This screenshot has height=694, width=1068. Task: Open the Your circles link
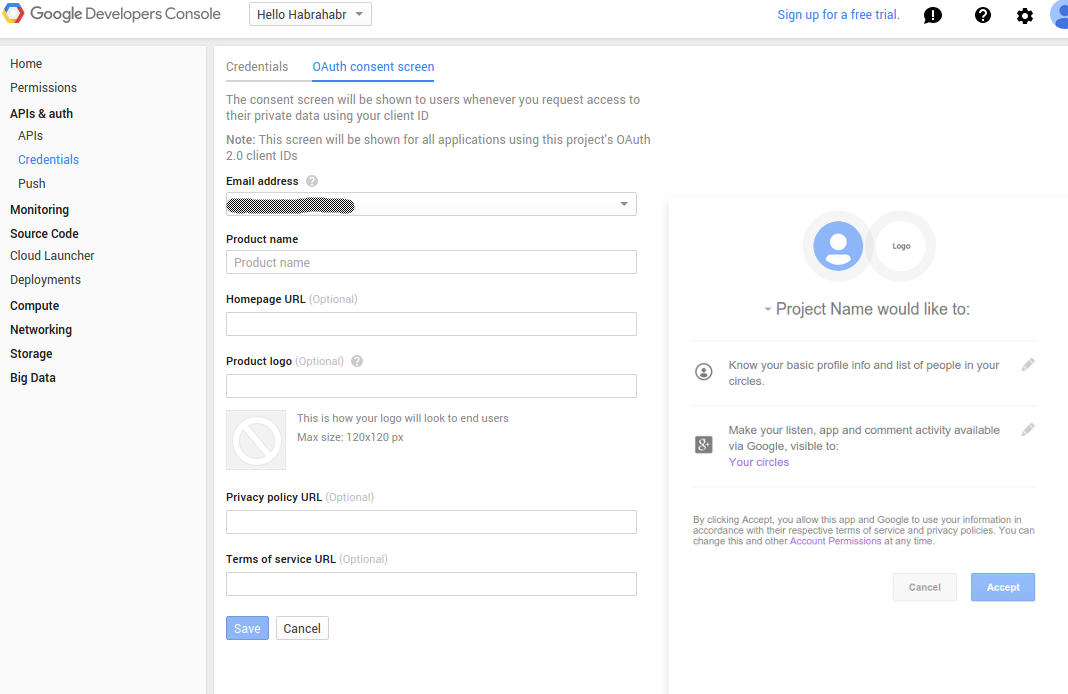click(759, 462)
